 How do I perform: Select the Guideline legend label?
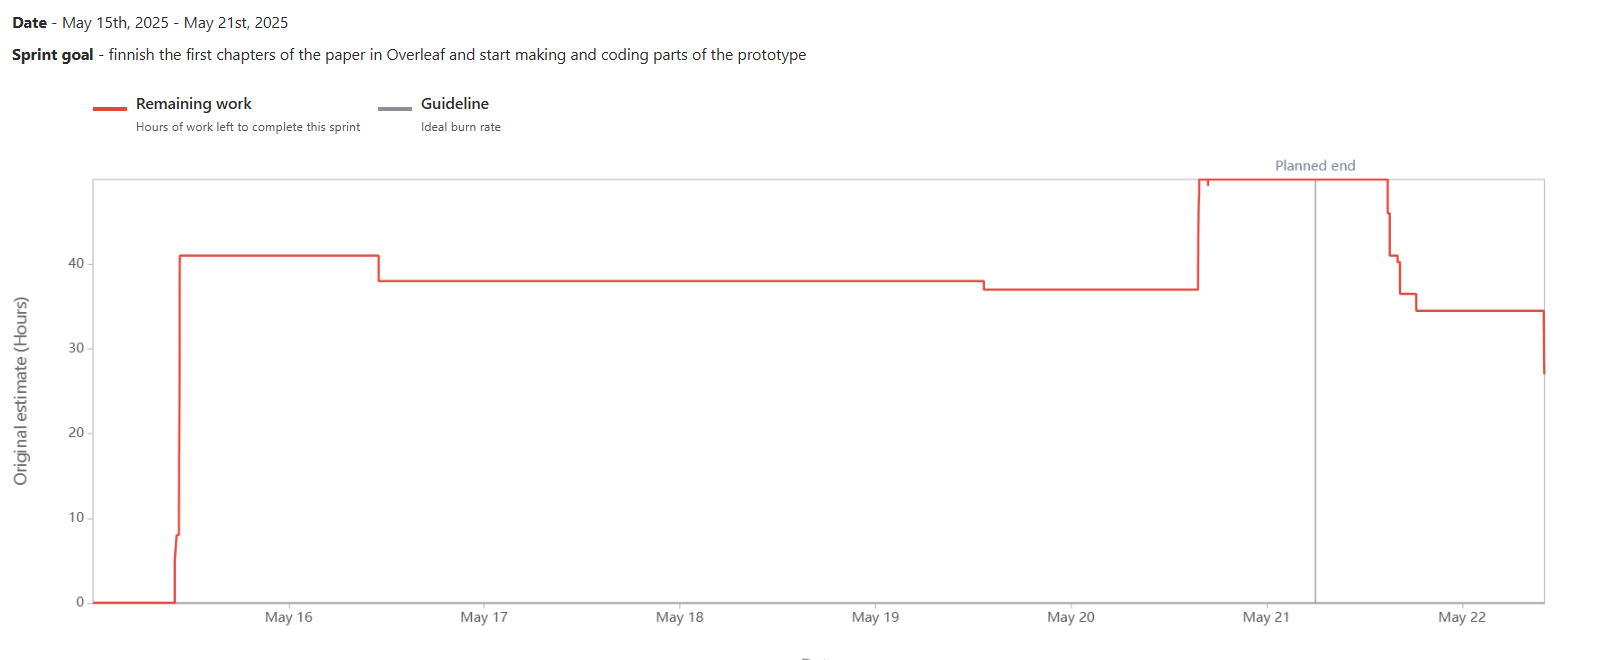click(455, 104)
